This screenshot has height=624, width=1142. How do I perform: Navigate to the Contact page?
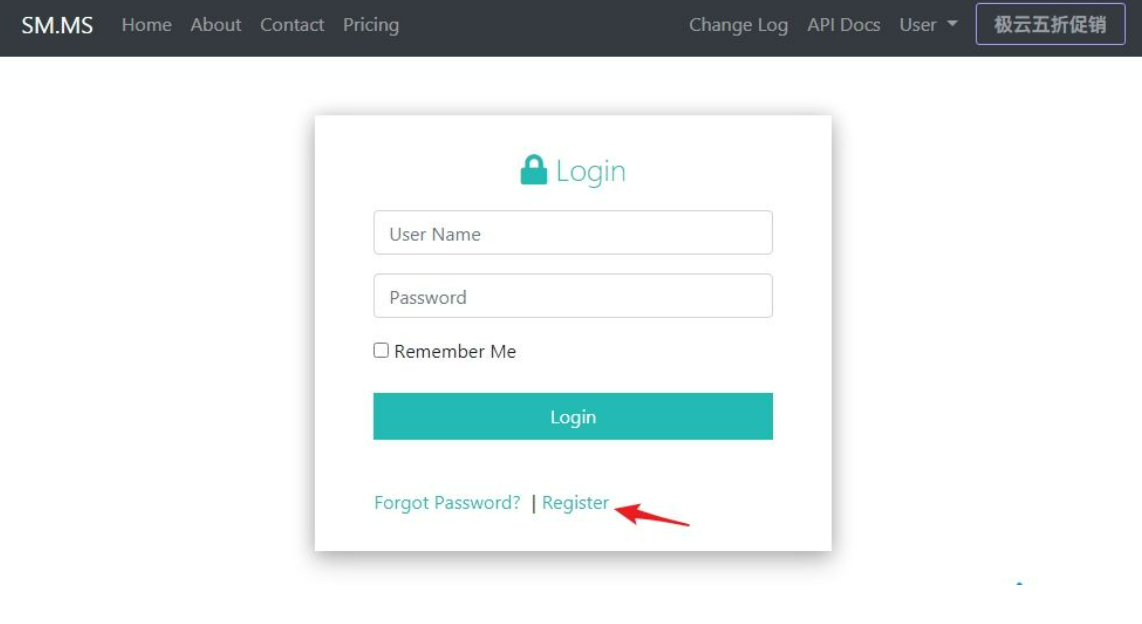[x=292, y=25]
